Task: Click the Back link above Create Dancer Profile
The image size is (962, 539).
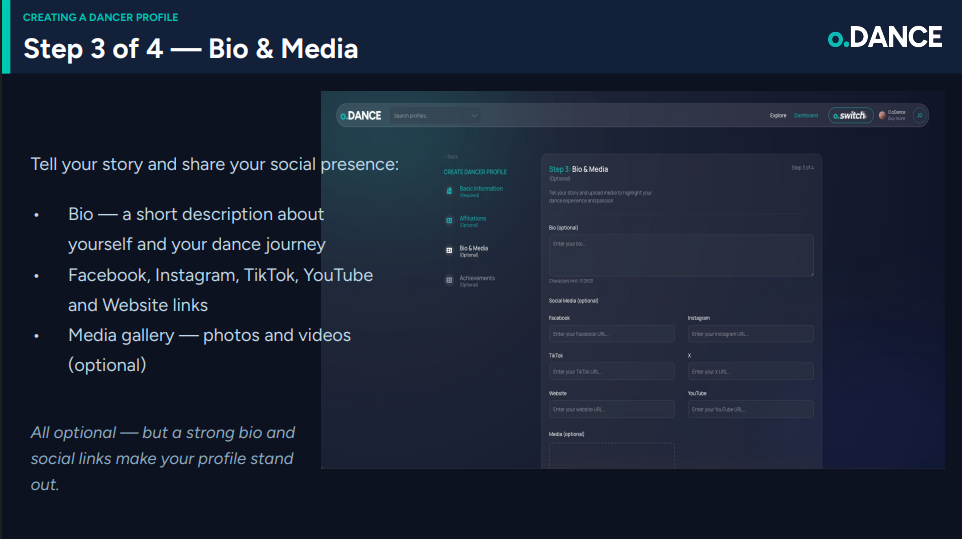Action: coord(451,156)
